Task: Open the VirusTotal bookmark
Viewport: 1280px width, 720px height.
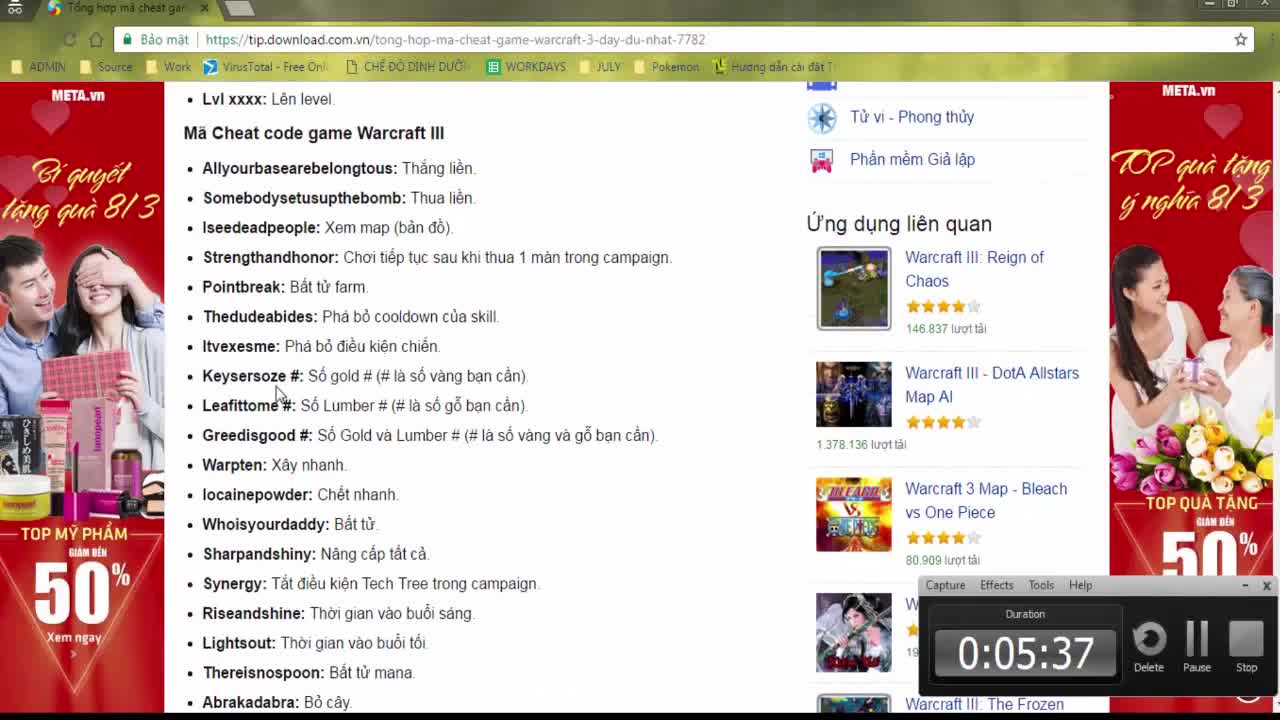Action: pyautogui.click(x=265, y=67)
